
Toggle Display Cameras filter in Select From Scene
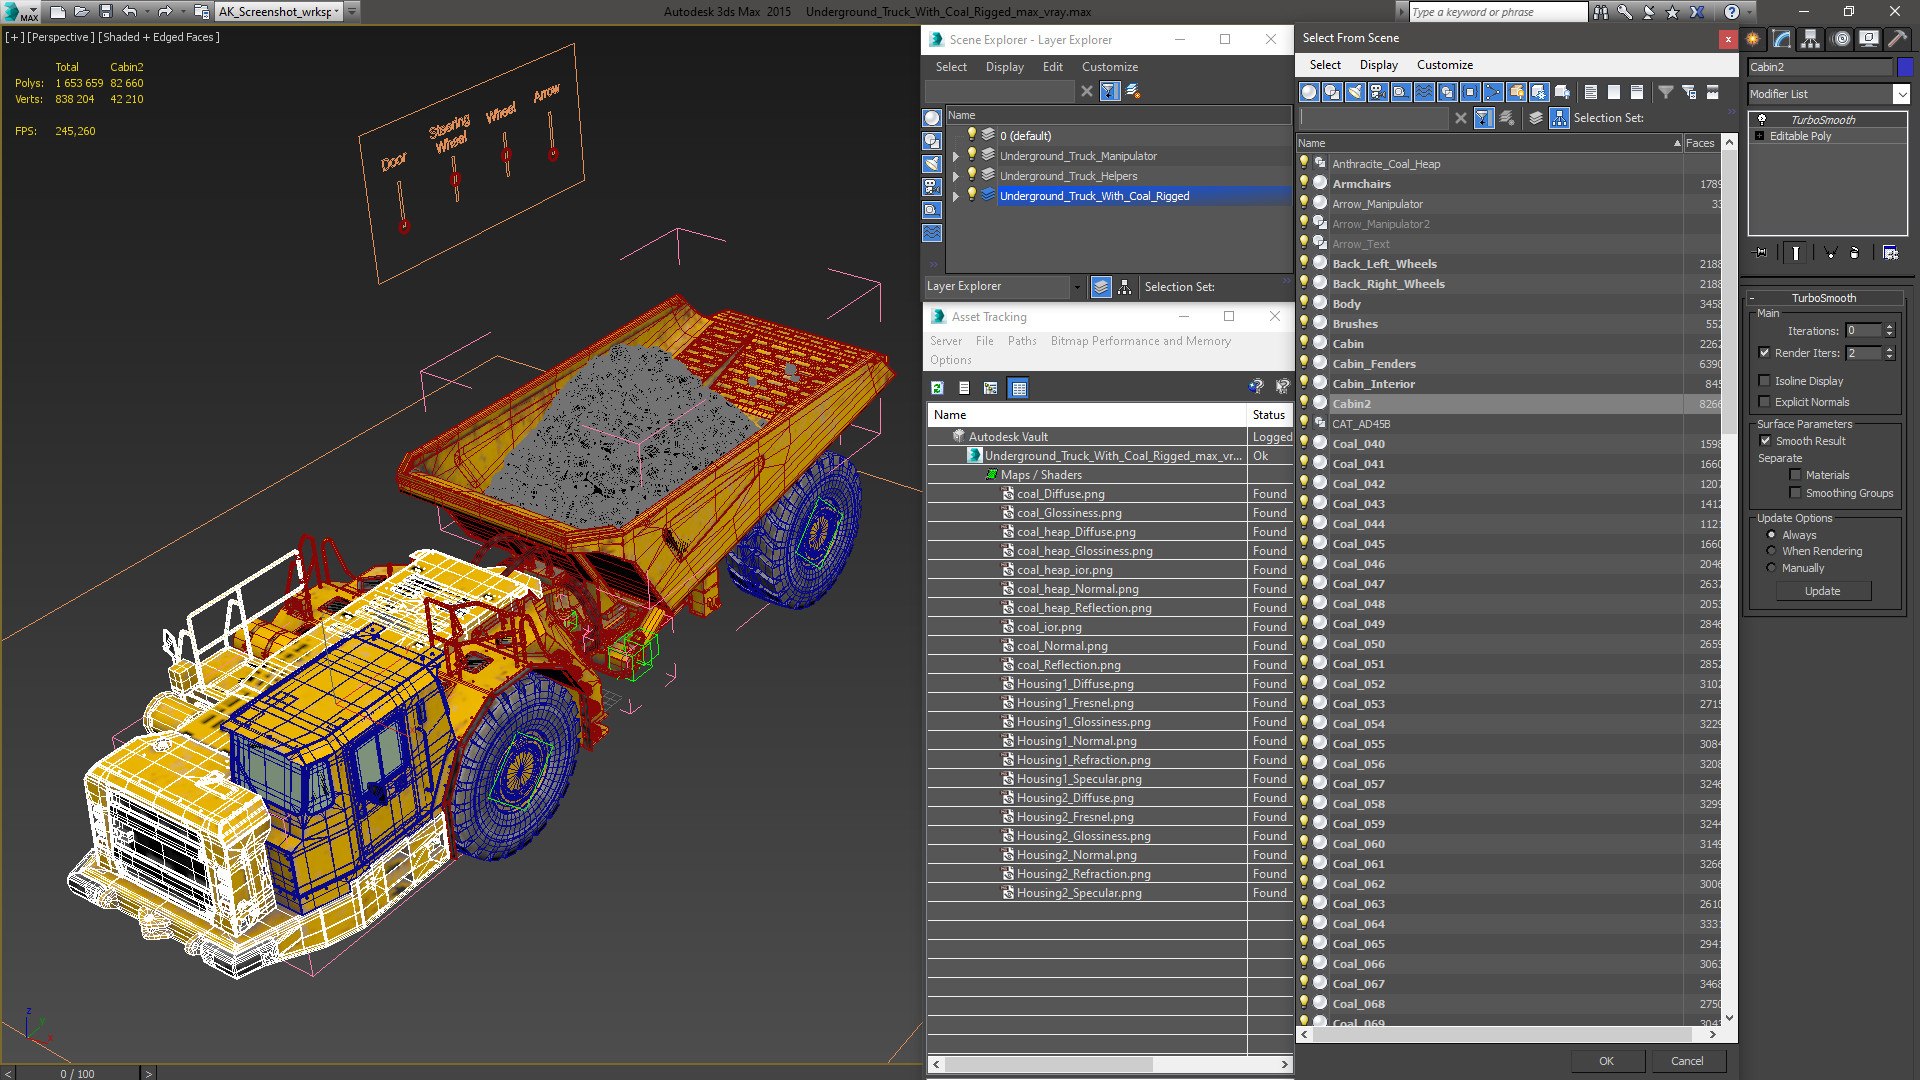pyautogui.click(x=1378, y=92)
